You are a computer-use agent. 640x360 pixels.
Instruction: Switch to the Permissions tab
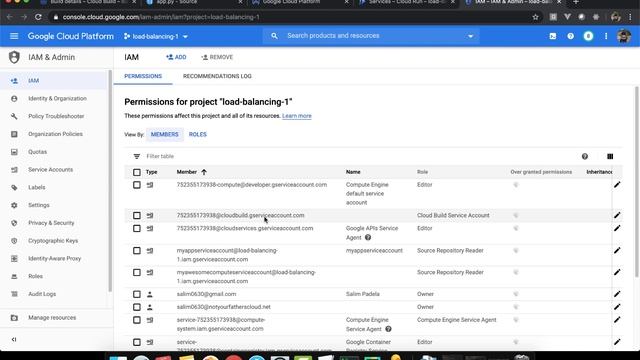tap(143, 76)
